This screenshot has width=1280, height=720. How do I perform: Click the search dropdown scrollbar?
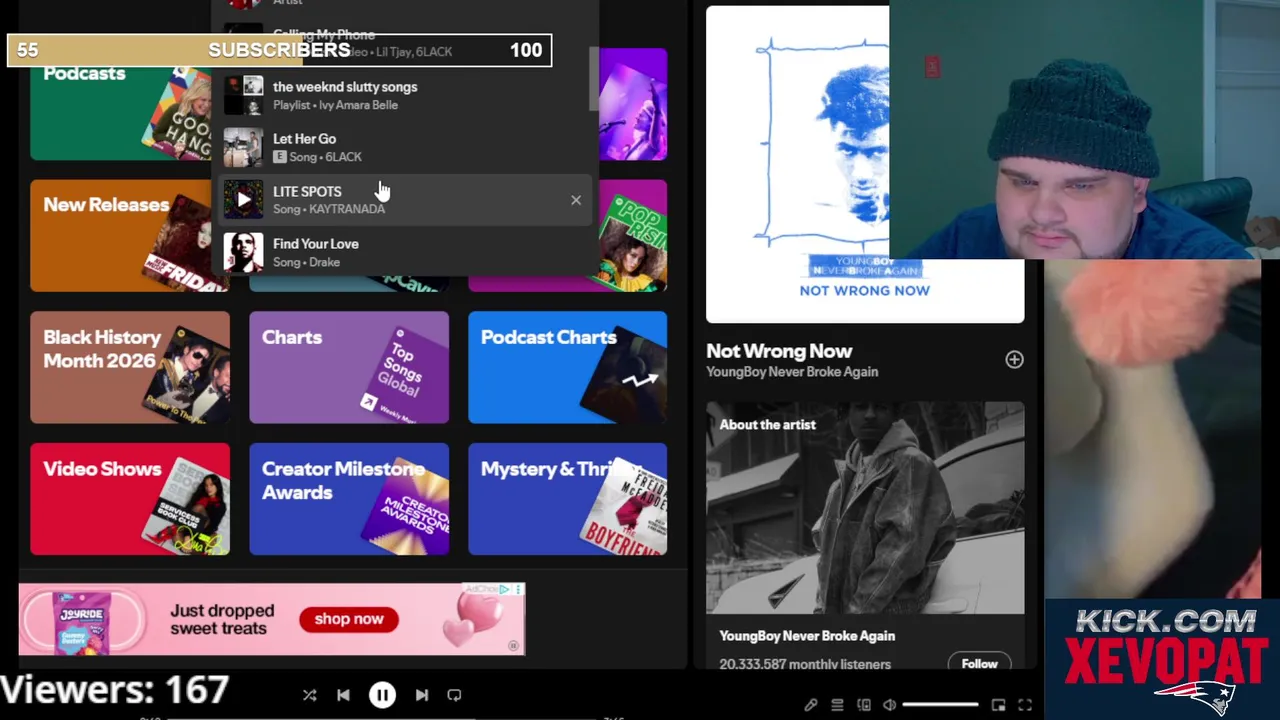[594, 80]
